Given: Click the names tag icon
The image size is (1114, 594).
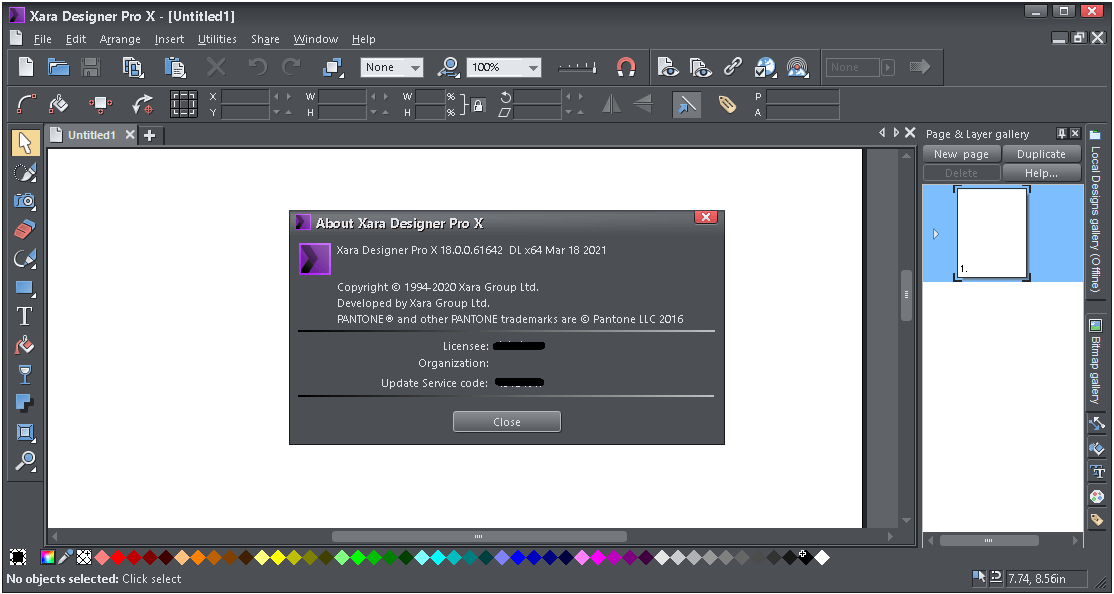Looking at the screenshot, I should [726, 105].
